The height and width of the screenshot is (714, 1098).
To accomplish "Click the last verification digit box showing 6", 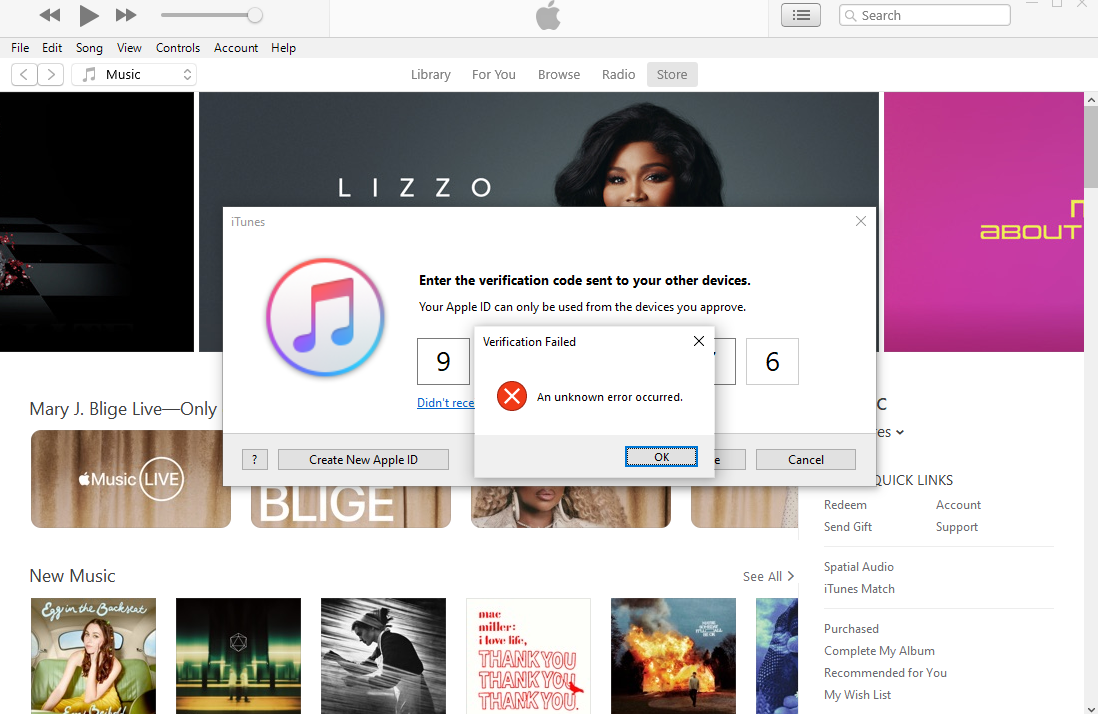I will 772,361.
